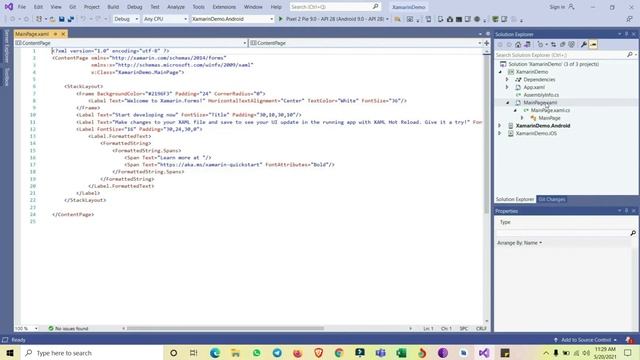Open the Build menu
The image size is (640, 360).
113,7
